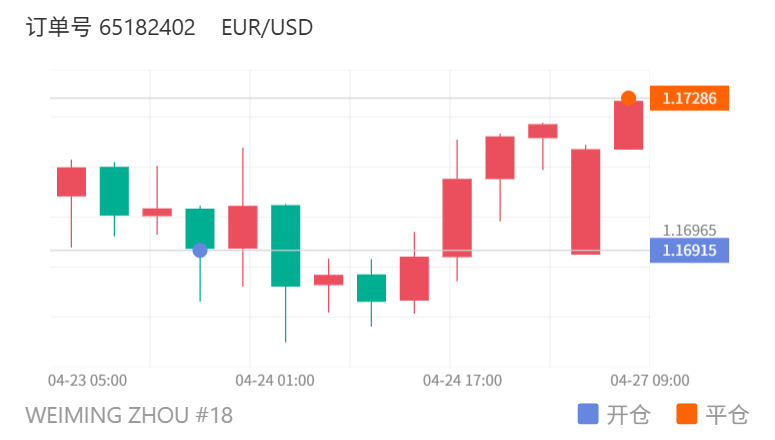Click the last red candle under orange dot
Image resolution: width=775 pixels, height=440 pixels.
pos(628,125)
